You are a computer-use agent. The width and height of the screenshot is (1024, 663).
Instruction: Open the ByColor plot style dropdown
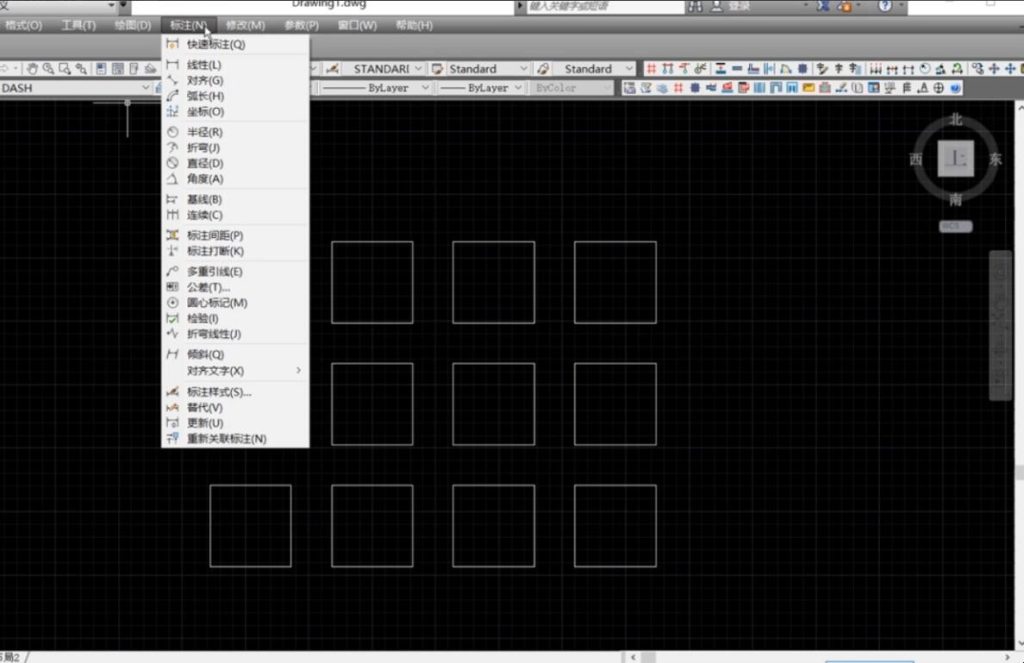(570, 88)
